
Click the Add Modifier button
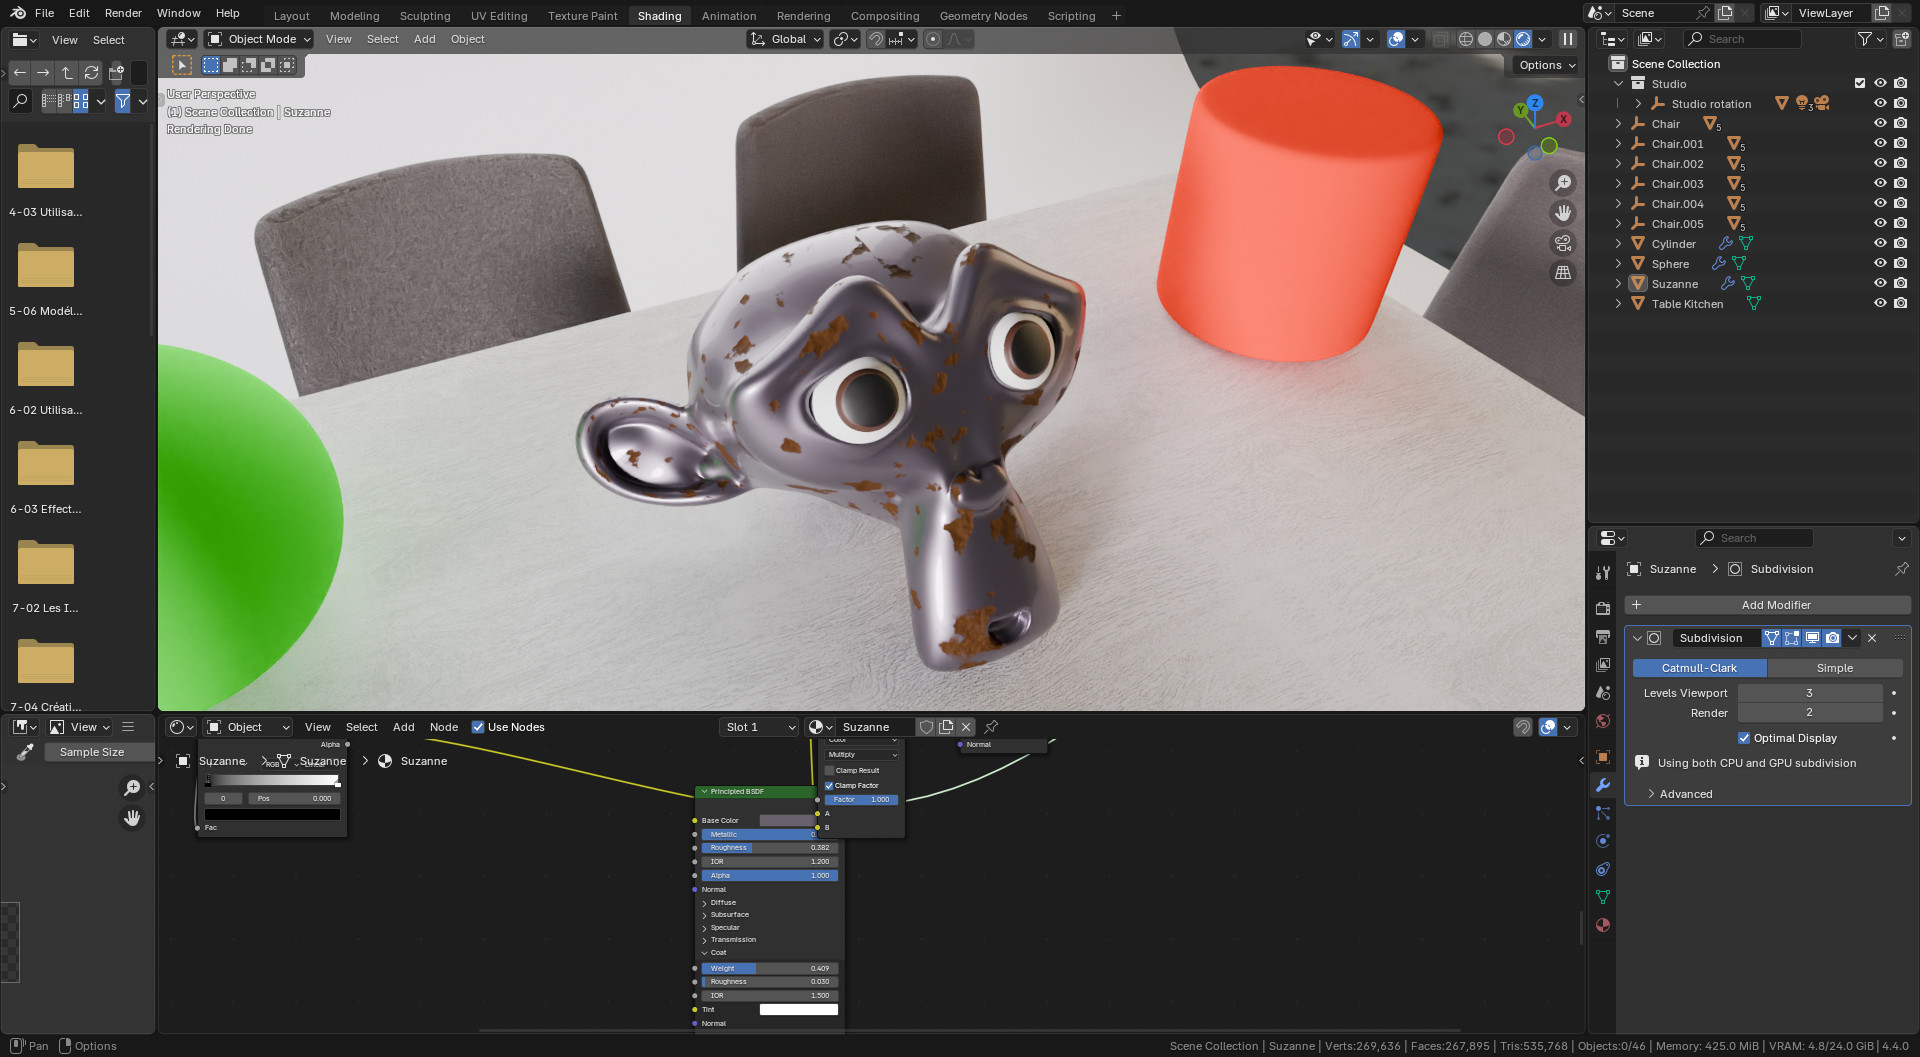pyautogui.click(x=1767, y=605)
